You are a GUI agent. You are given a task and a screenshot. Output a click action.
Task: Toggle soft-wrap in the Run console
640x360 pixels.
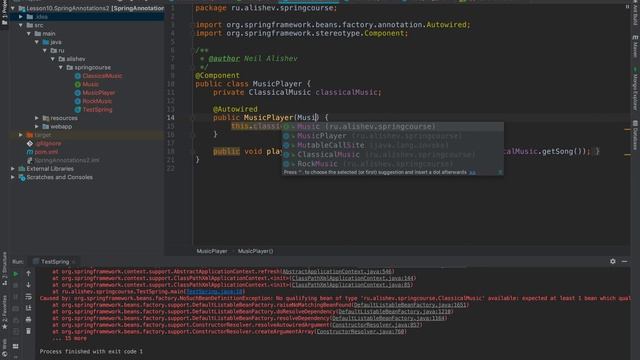click(28, 297)
